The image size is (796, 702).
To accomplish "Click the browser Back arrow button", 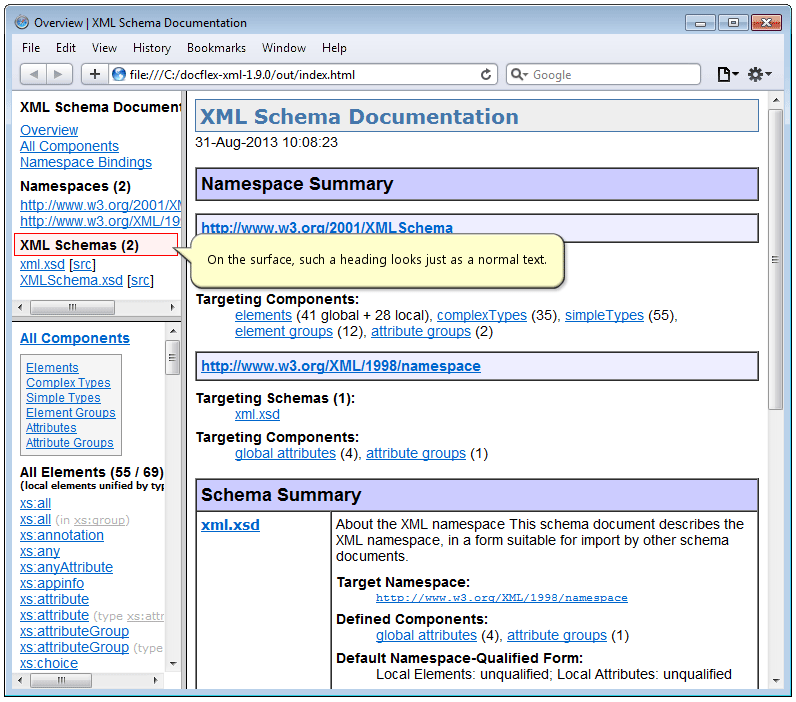I will click(34, 74).
